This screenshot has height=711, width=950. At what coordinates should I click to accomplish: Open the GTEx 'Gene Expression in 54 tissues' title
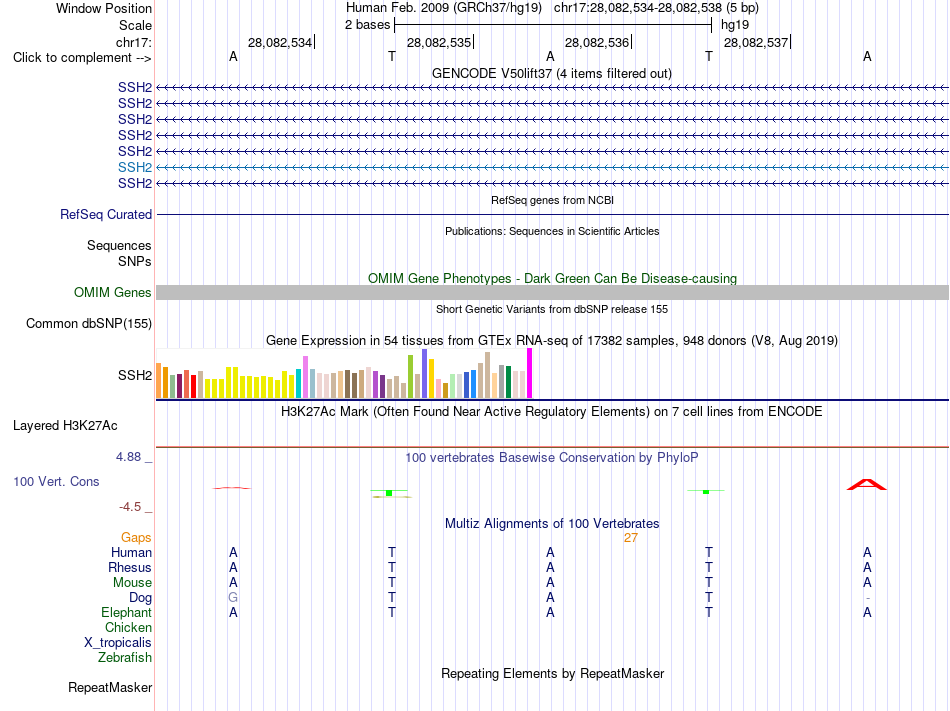[x=552, y=340]
